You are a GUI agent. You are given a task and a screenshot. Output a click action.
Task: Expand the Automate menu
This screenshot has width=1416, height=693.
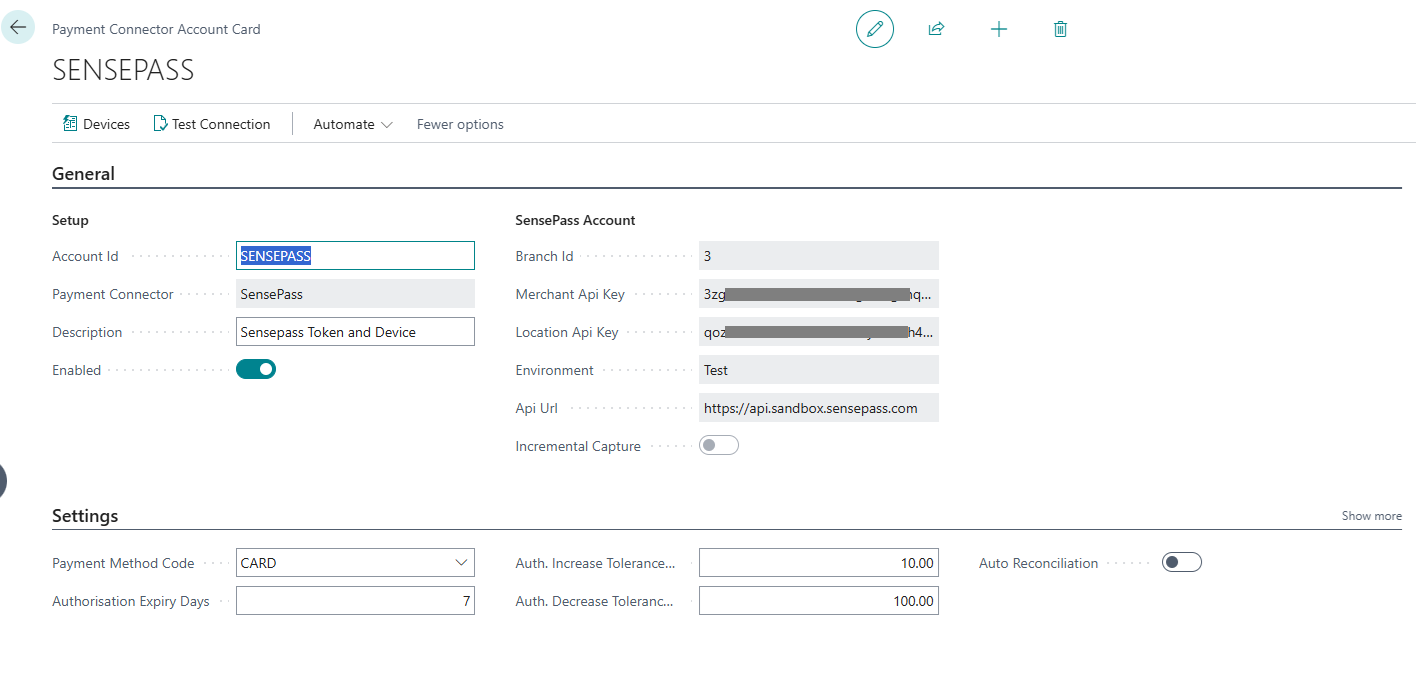point(352,124)
